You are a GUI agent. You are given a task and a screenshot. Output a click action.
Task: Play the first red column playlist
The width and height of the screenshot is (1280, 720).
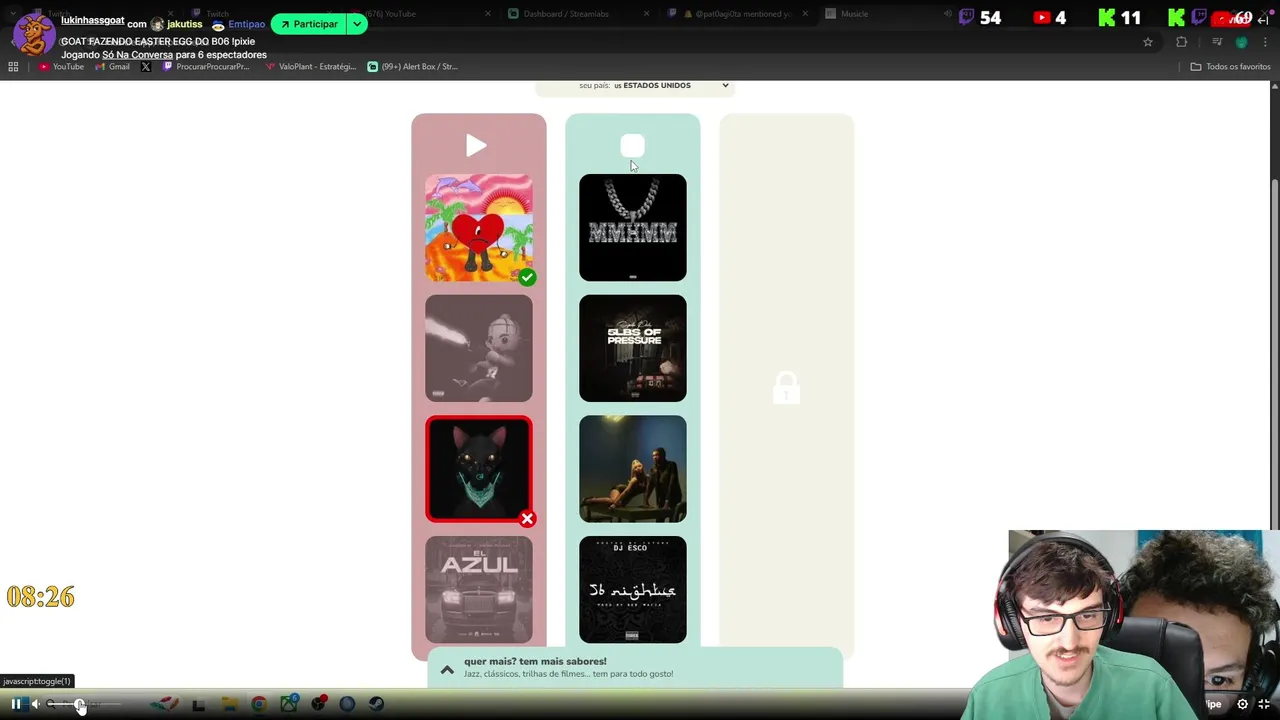(476, 146)
